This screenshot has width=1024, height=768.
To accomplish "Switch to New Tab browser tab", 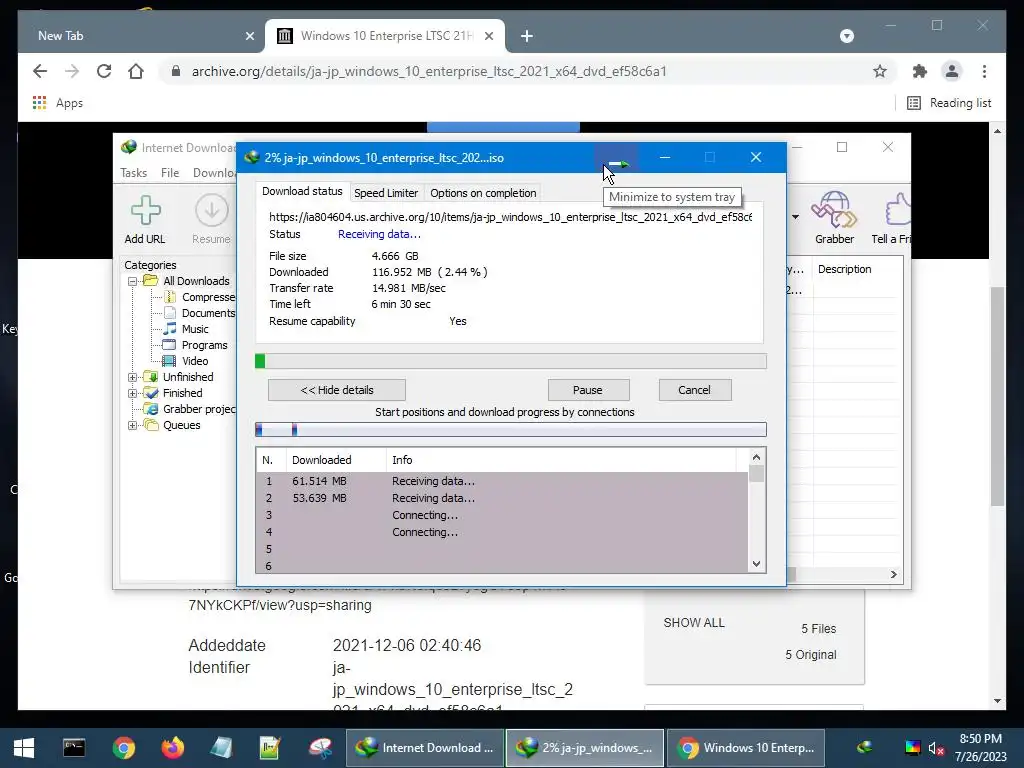I will tap(140, 36).
